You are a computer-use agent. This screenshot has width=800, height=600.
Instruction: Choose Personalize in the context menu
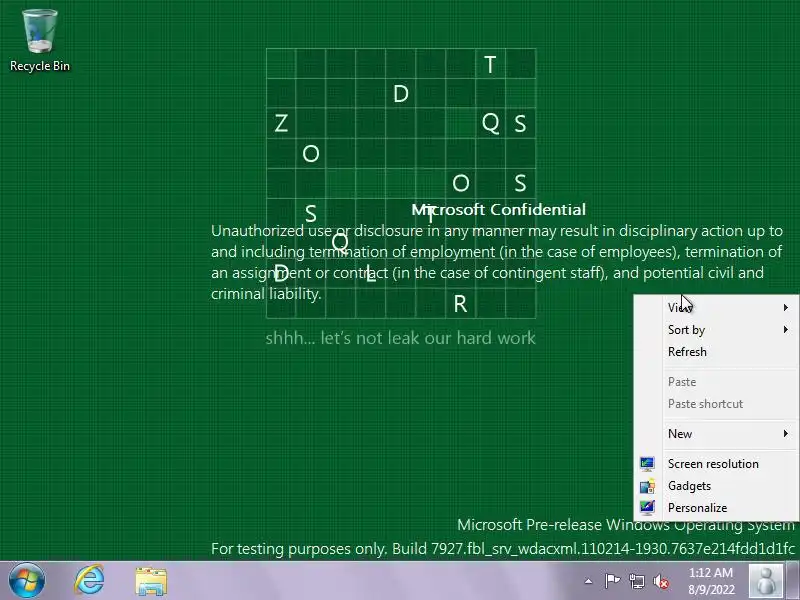(716, 508)
